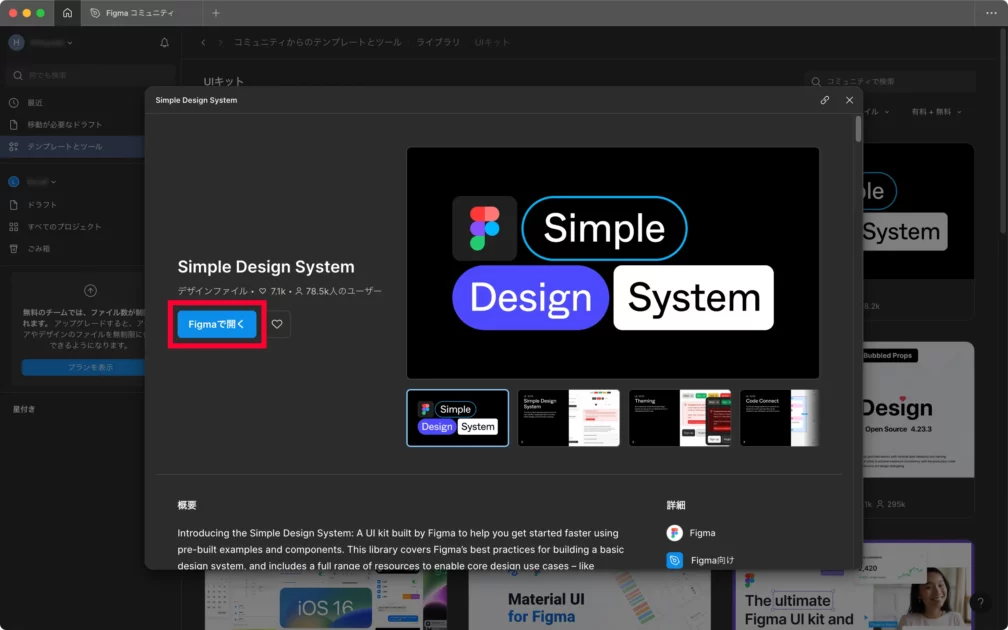This screenshot has height=630, width=1008.
Task: Open the notifications bell icon
Action: coord(165,43)
